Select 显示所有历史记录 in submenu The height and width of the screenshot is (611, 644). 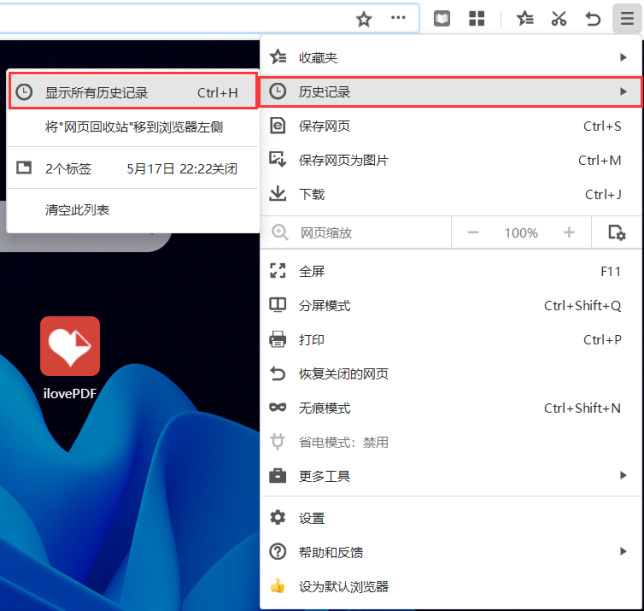133,91
